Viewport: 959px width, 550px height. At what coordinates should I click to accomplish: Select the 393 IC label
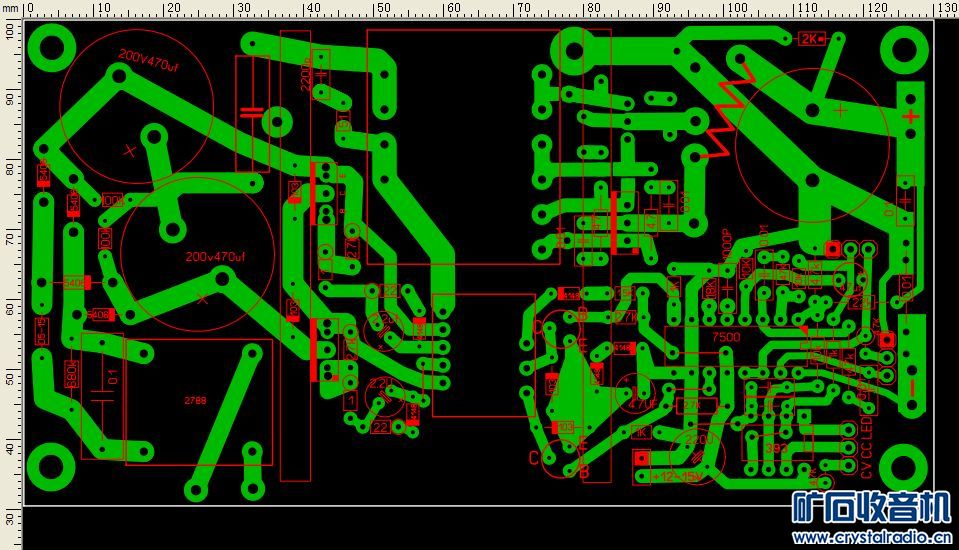pos(776,448)
